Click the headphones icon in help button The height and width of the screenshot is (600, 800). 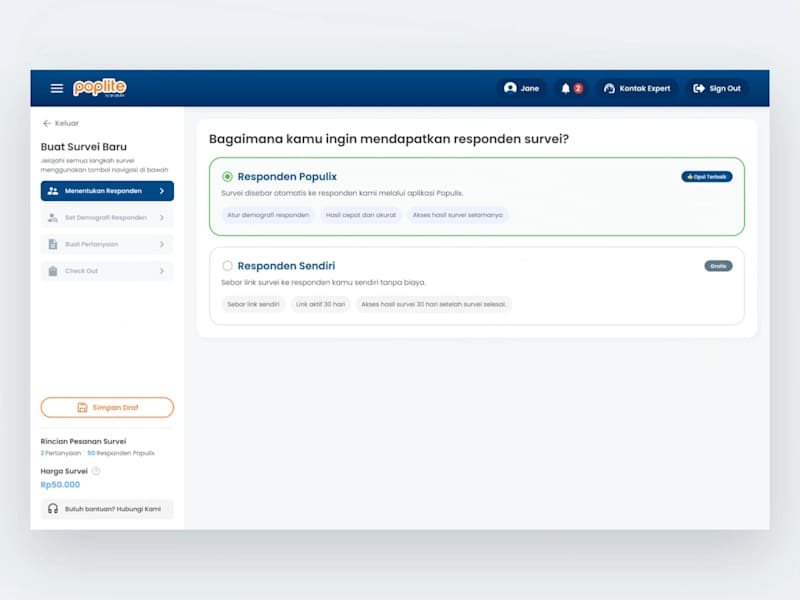(x=53, y=509)
